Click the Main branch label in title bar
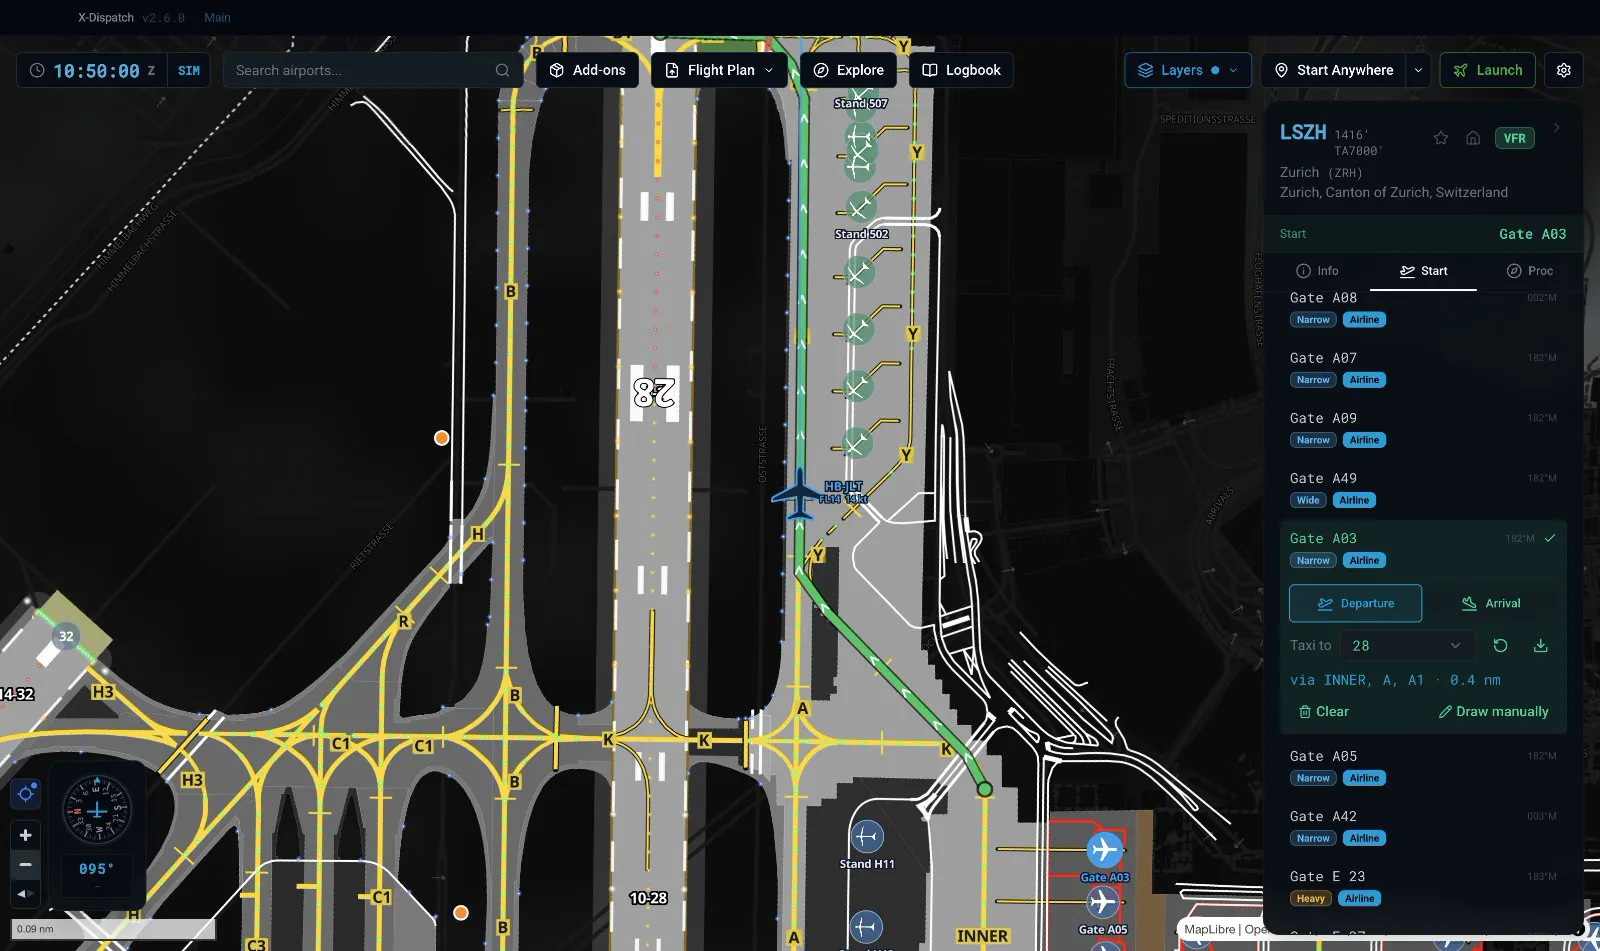The width and height of the screenshot is (1600, 951). pos(217,17)
